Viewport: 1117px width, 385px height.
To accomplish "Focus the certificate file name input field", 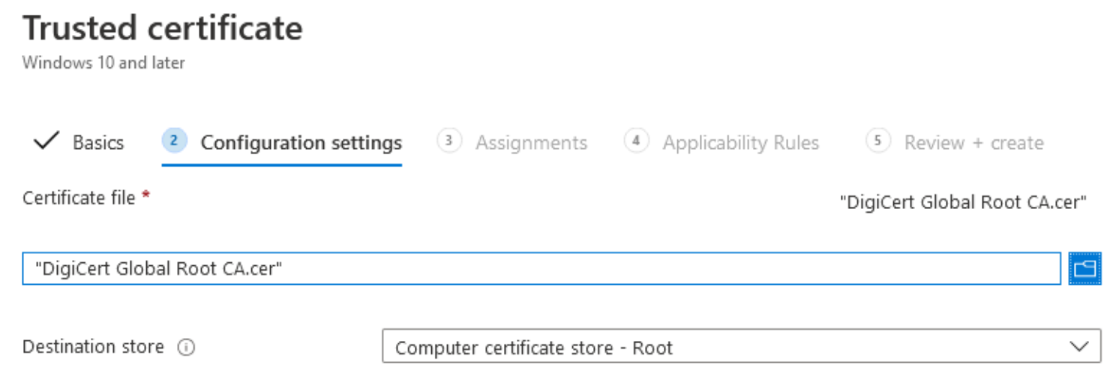I will 542,268.
